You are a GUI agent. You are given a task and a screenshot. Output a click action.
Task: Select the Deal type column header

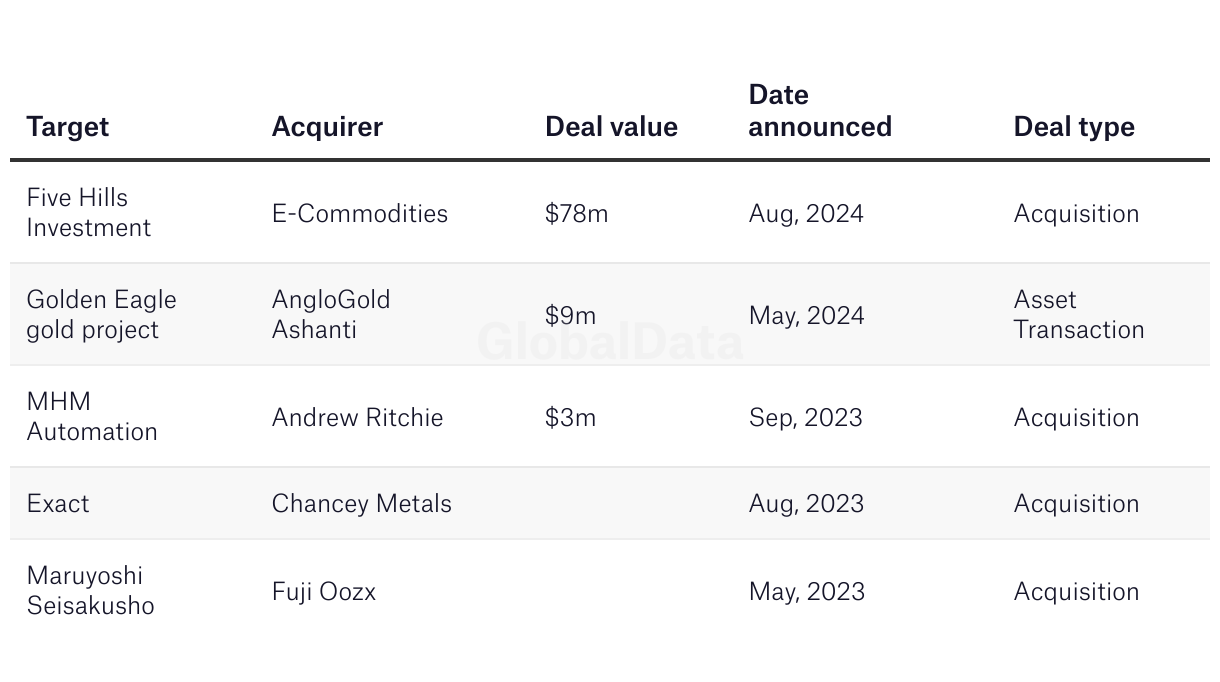1074,127
